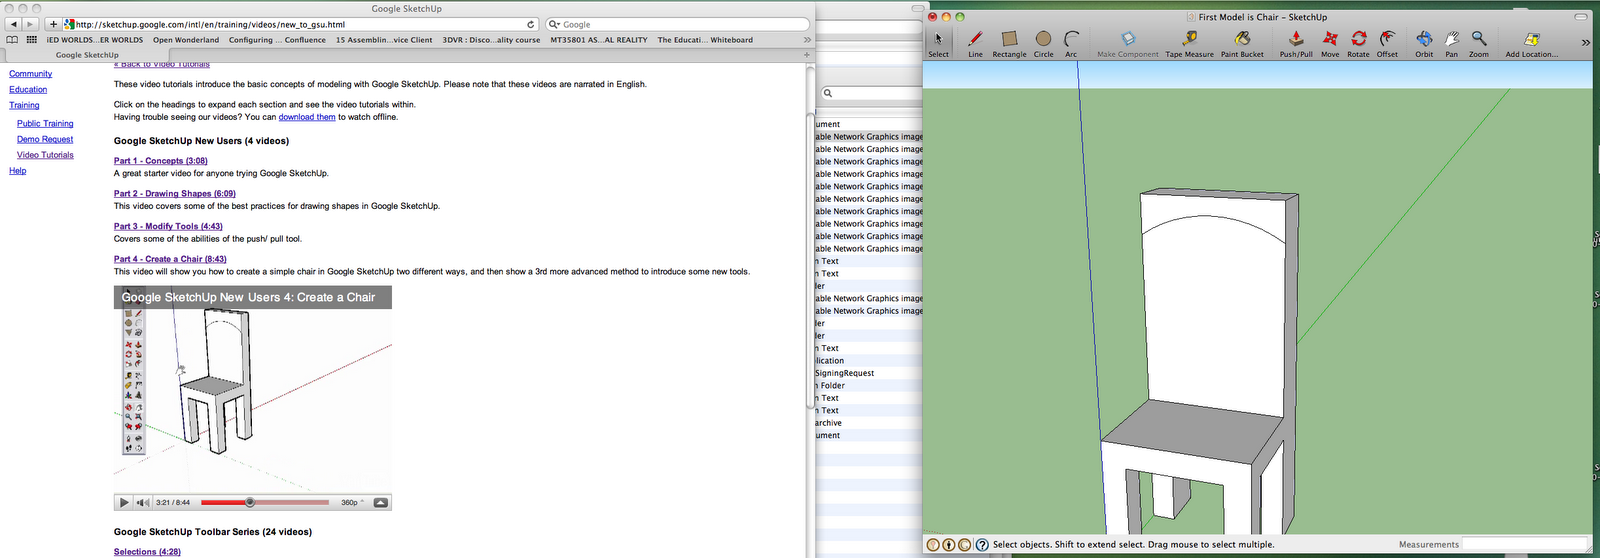The width and height of the screenshot is (1600, 558).
Task: Open the 'MT35801 AS...AL REALITY' bookmark
Action: 599,40
